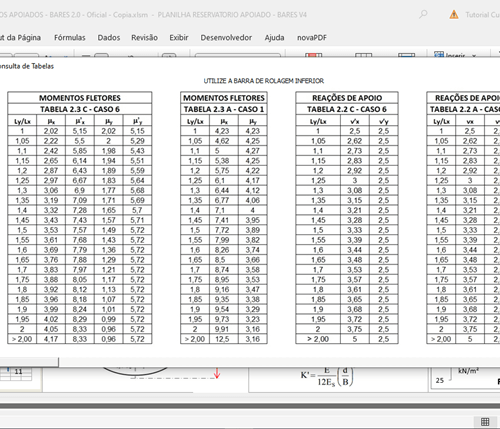Open the Fórmulas ribbon tab
This screenshot has height=429, width=500.
point(70,38)
